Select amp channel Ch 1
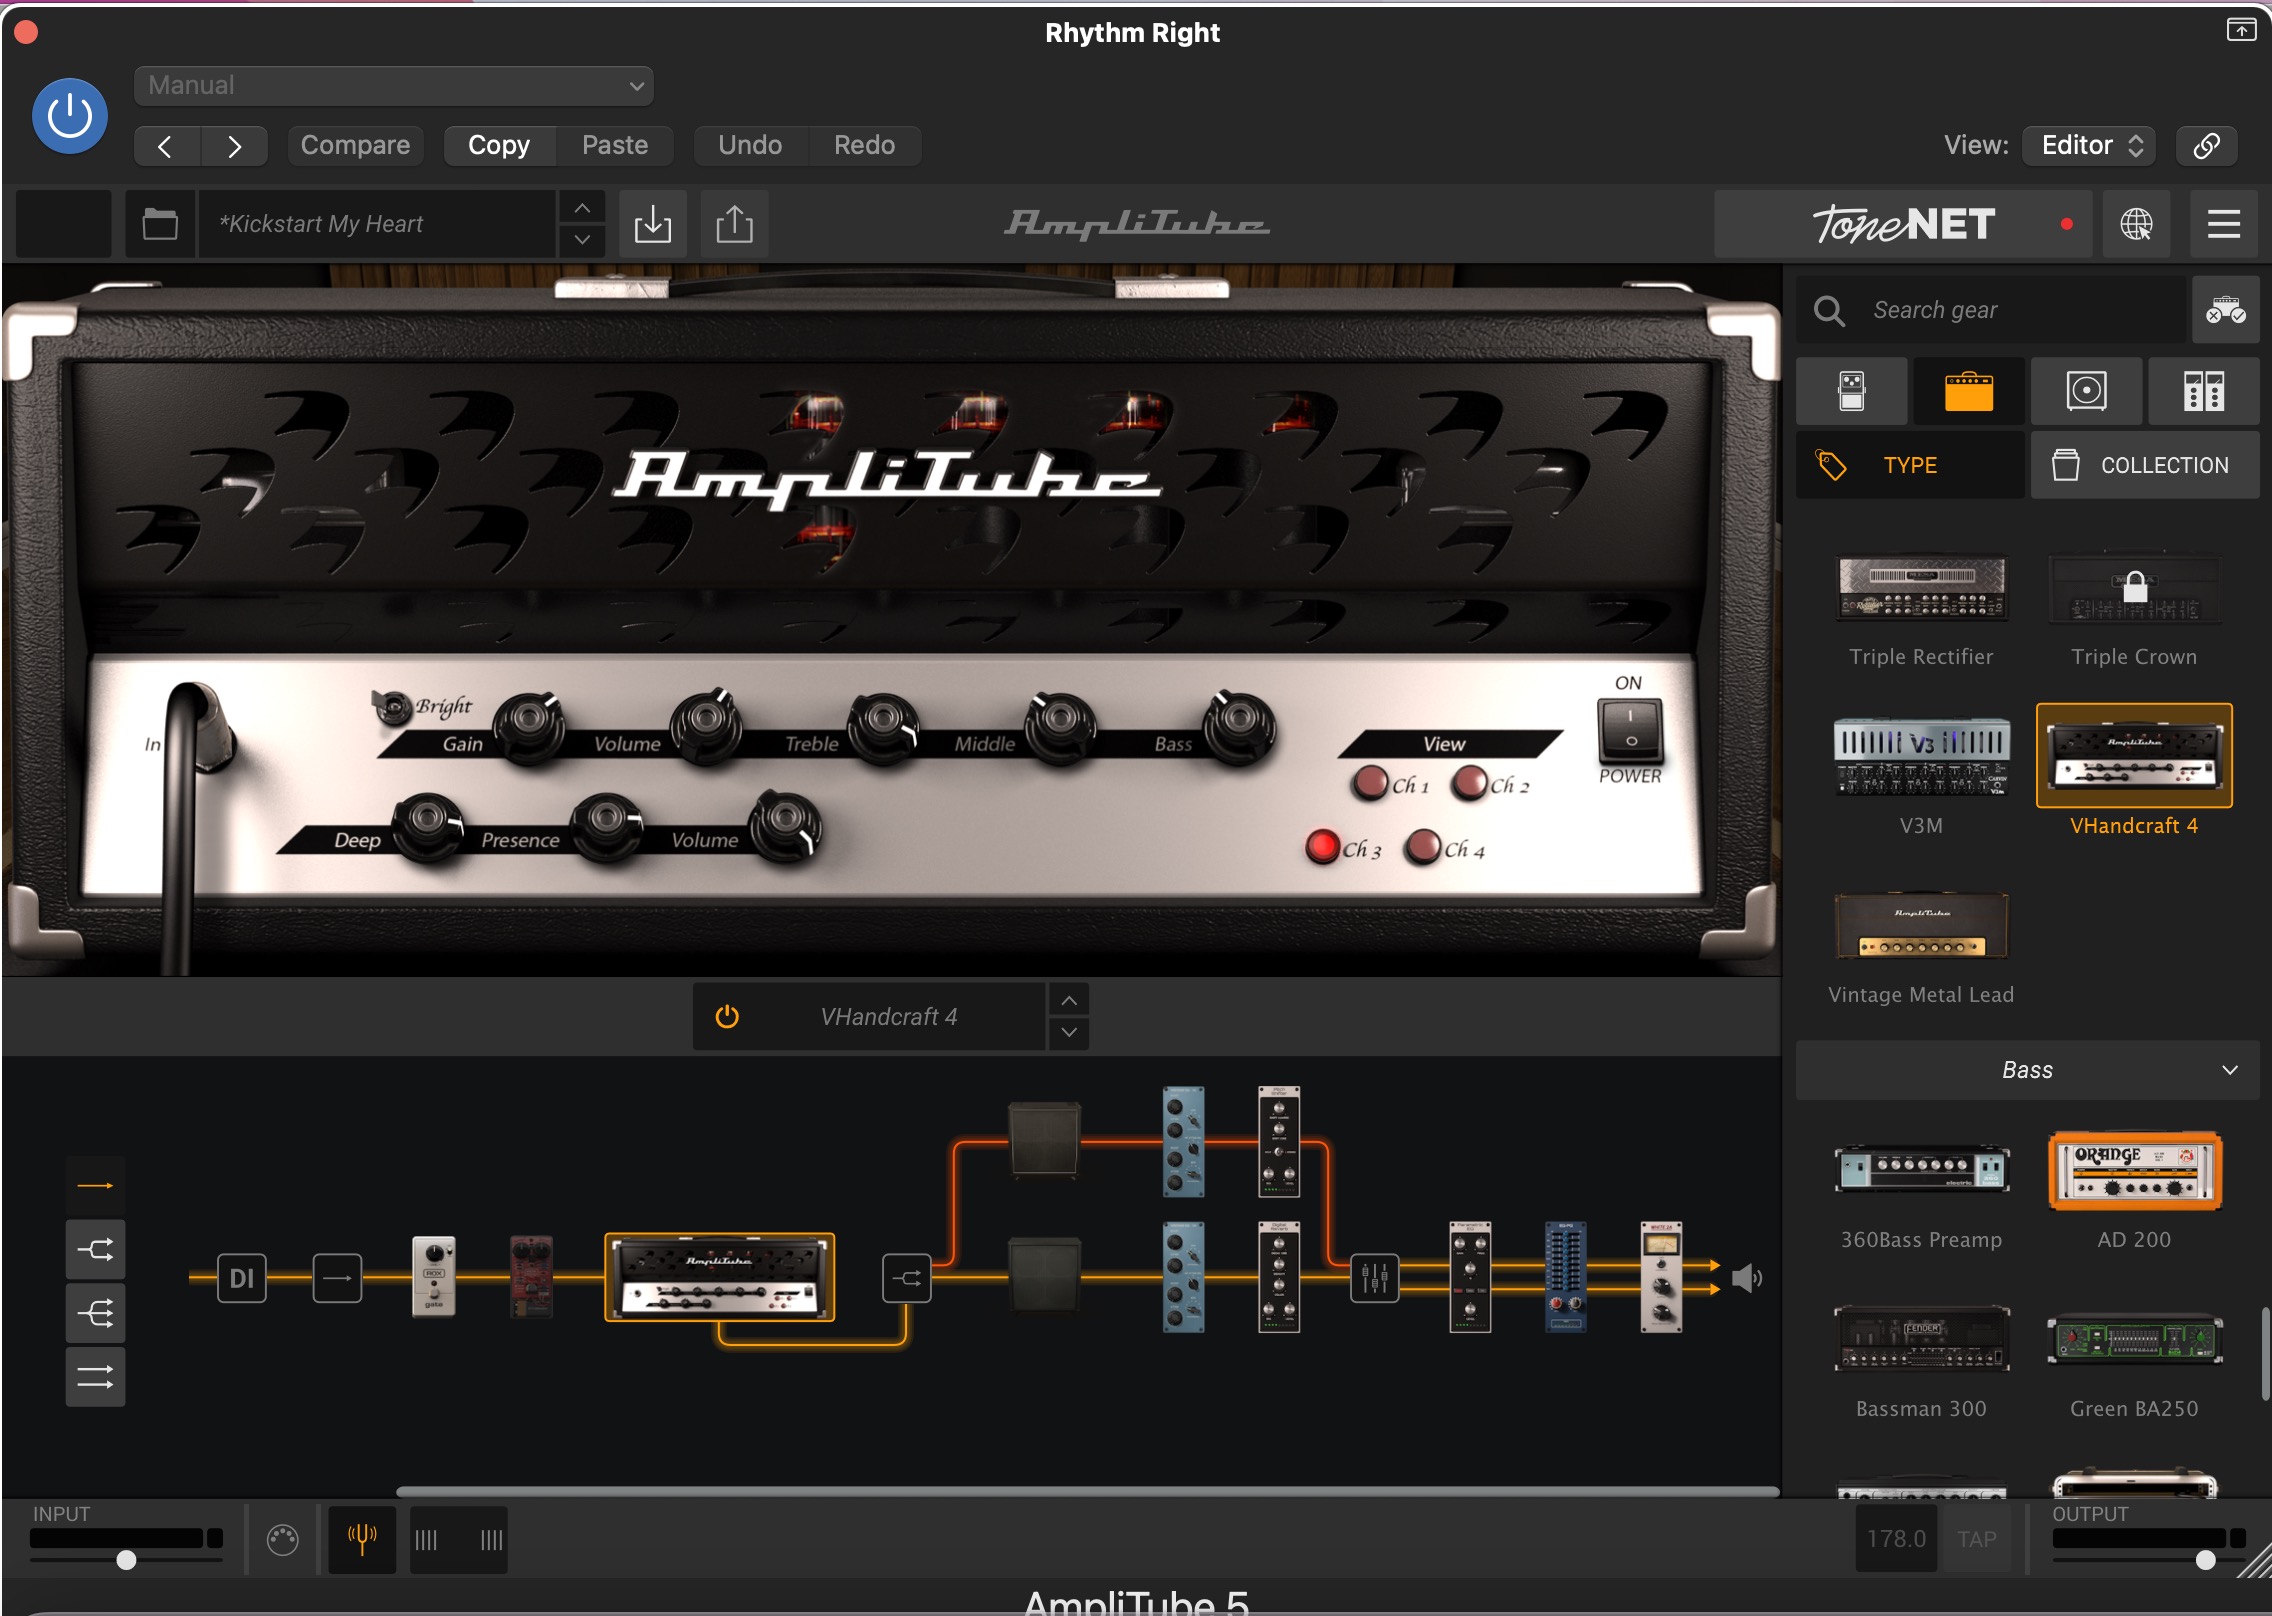Screen dimensions: 2272x1616 point(1370,783)
